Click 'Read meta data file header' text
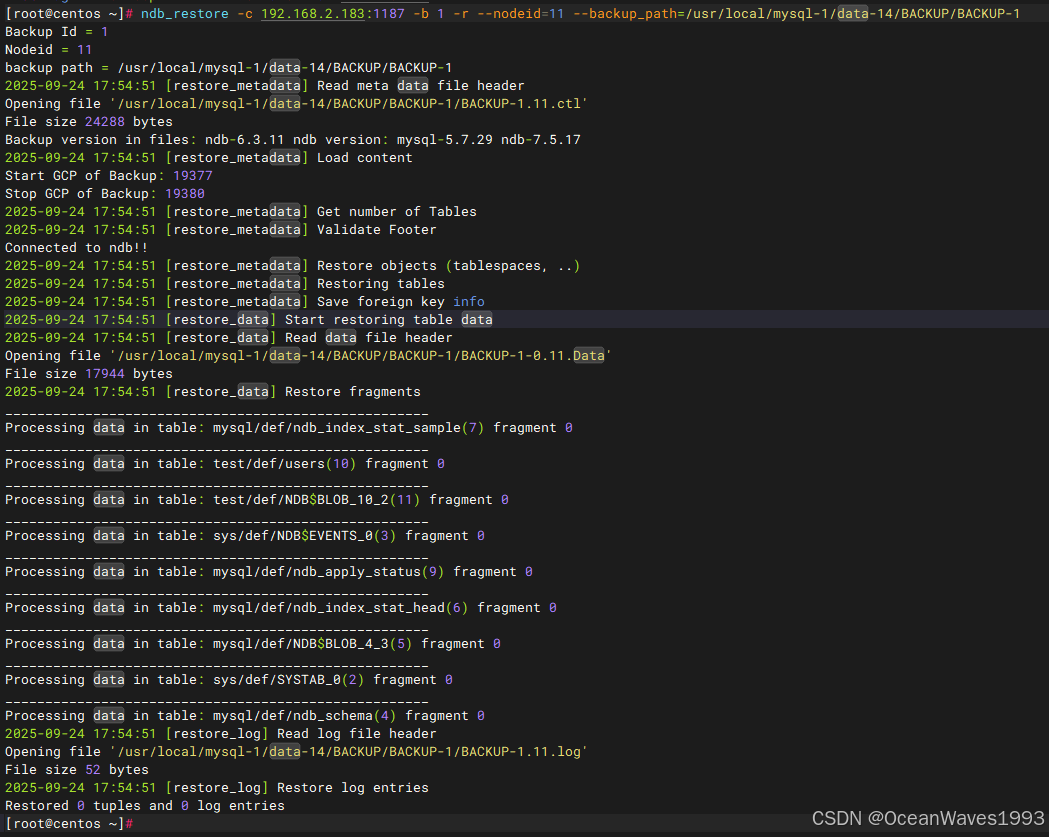This screenshot has width=1049, height=837. (421, 86)
